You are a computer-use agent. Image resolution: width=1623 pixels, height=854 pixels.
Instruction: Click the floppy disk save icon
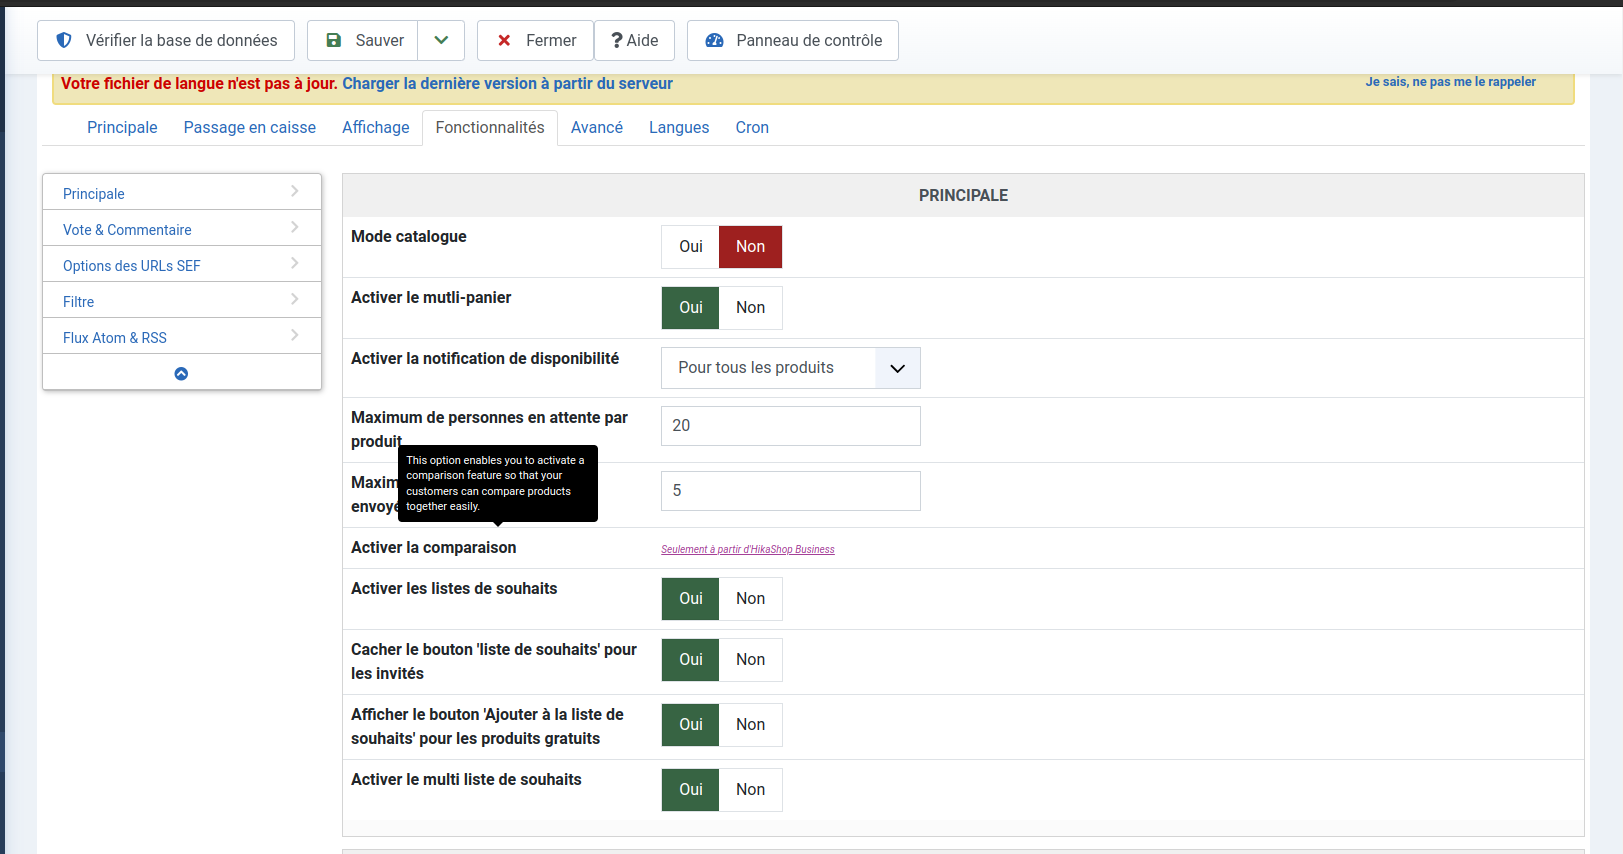tap(334, 40)
